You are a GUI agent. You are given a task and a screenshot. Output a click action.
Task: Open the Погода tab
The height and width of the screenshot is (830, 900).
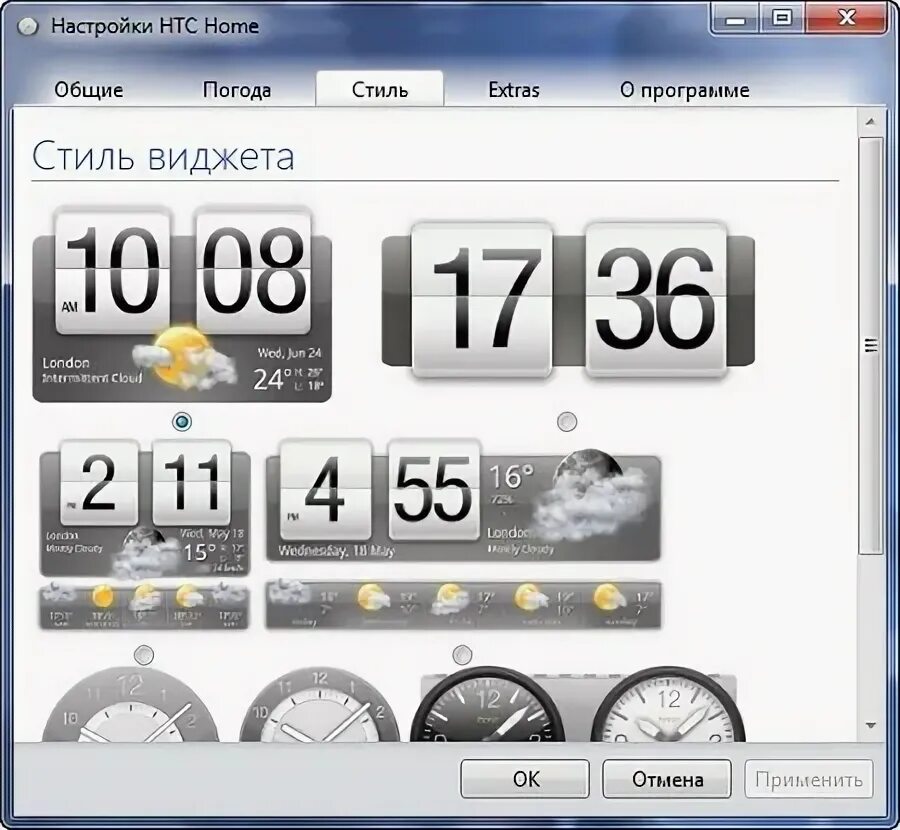(236, 89)
